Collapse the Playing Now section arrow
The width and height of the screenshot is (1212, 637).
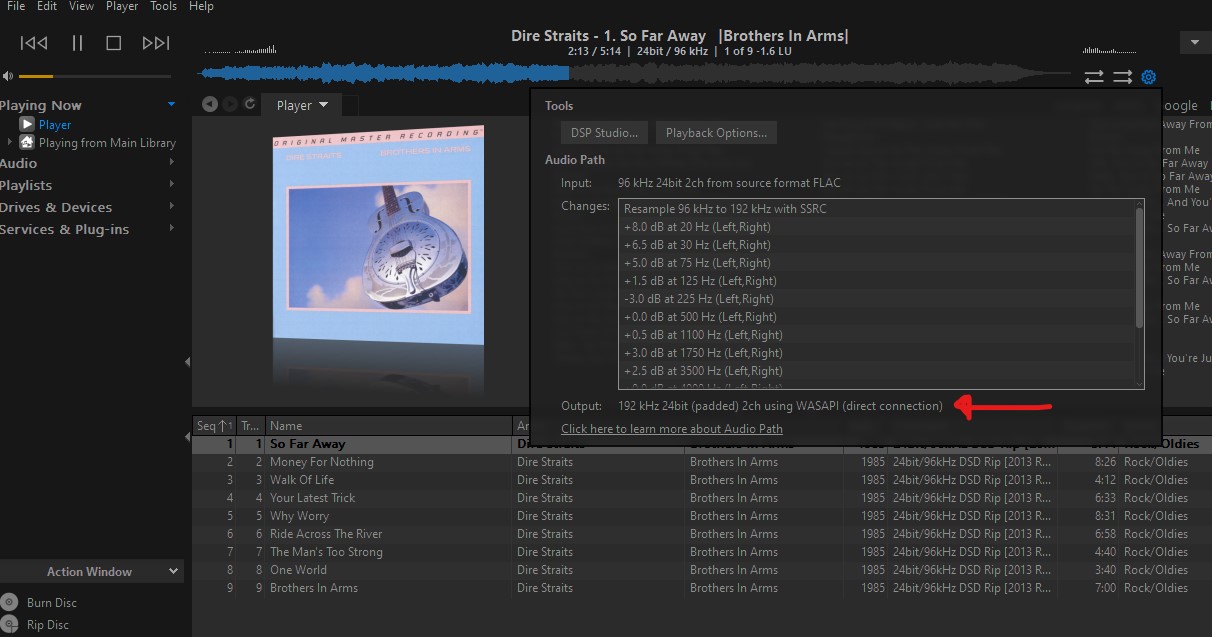pyautogui.click(x=172, y=104)
